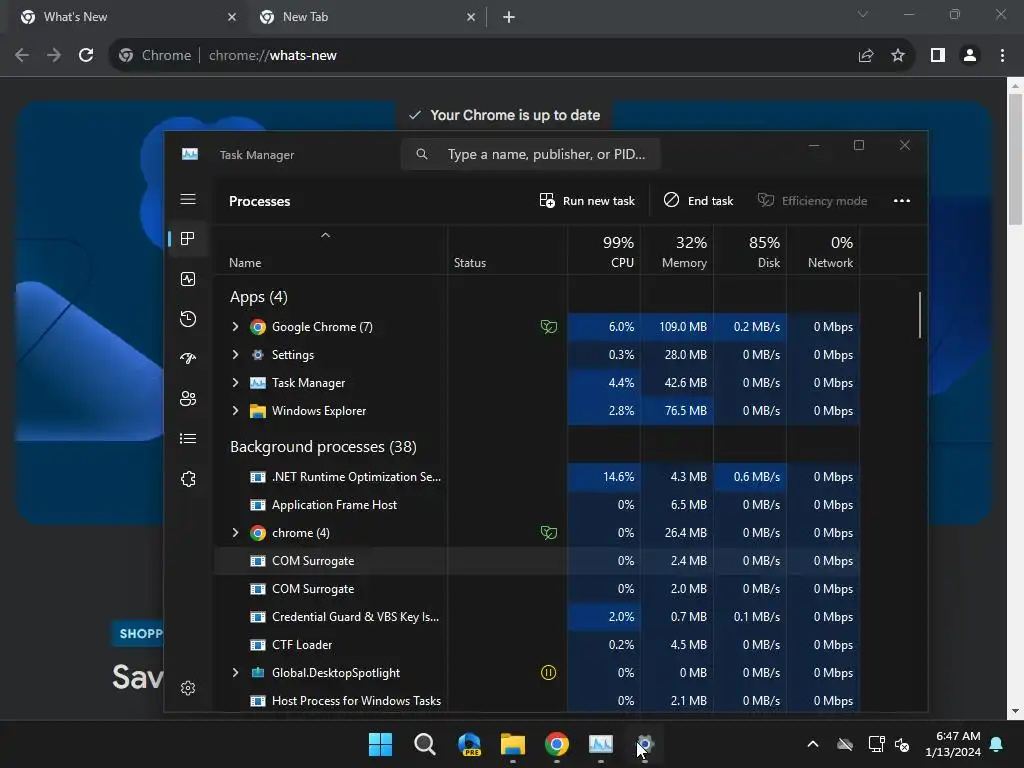Screen dimensions: 1024x768
Task: Show hidden system tray icons
Action: (x=812, y=744)
